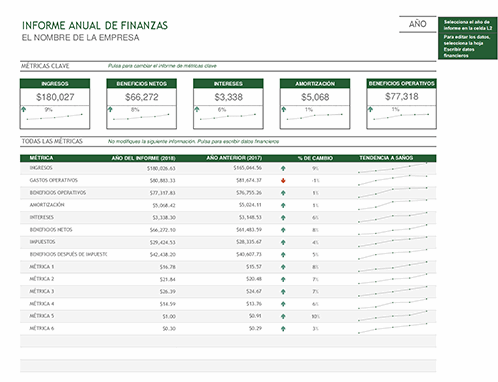Click the $165,044.56 cell
Screen dimensions: 498x382
tap(247, 168)
